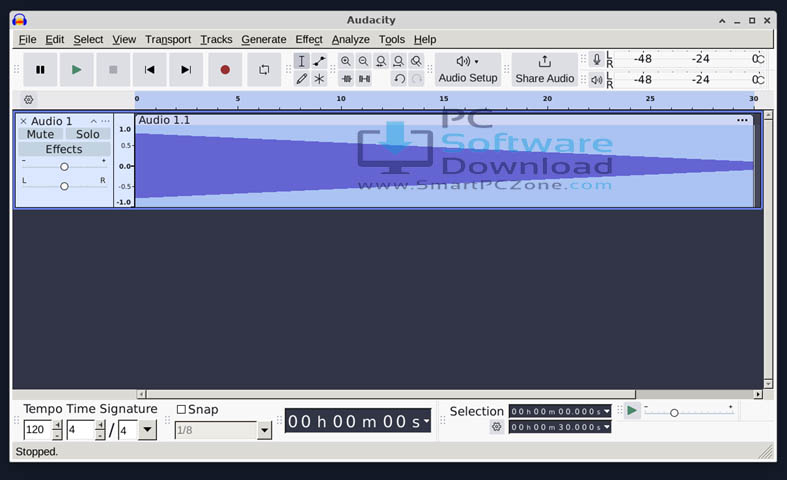Click the speaker playback meter icon

pos(596,80)
